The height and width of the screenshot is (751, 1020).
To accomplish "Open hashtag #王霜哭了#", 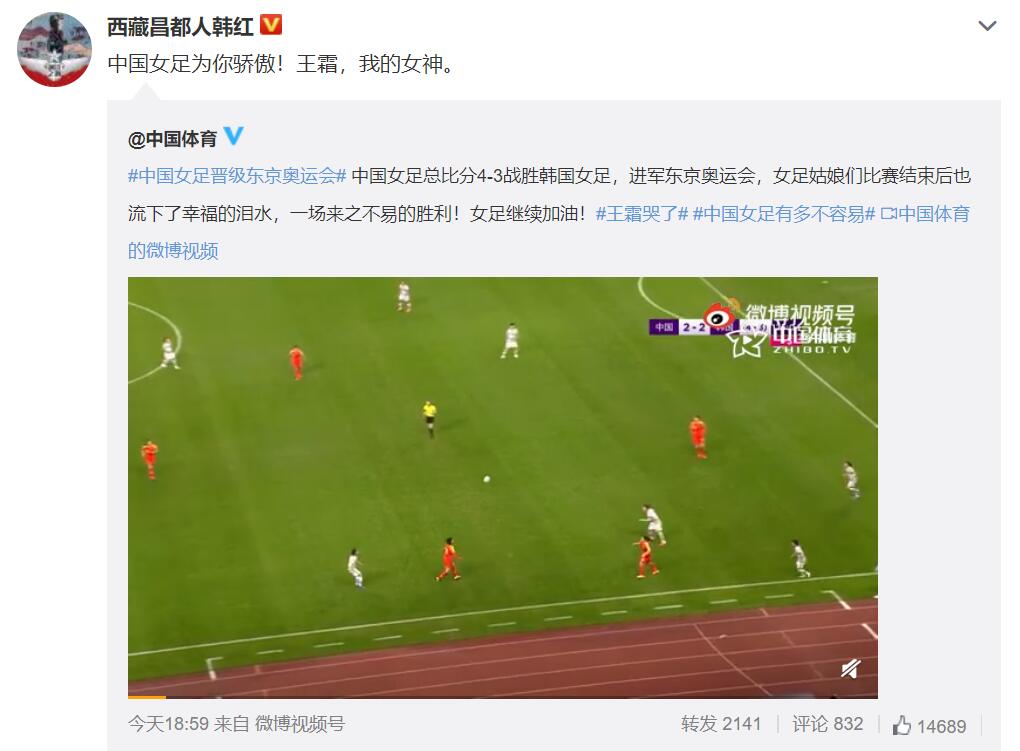I will tap(642, 213).
